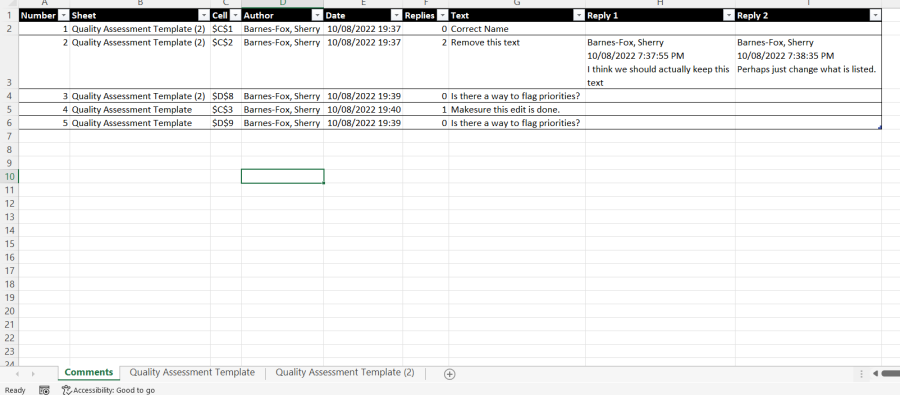
Task: Click the sheet tab bar resize handle dots
Action: point(861,374)
